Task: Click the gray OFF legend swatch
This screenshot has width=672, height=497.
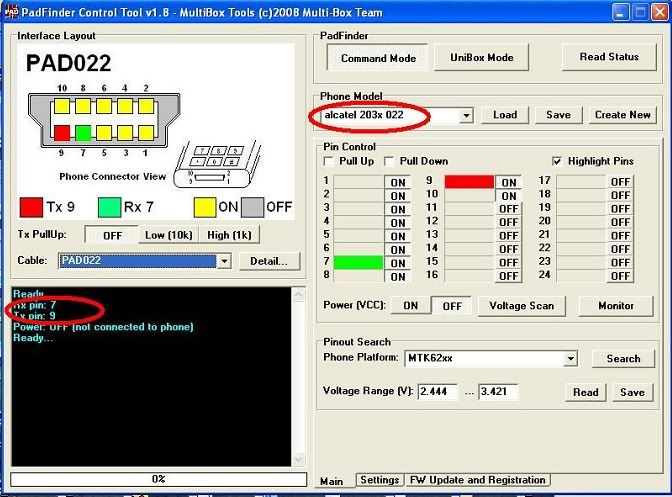Action: pyautogui.click(x=251, y=207)
